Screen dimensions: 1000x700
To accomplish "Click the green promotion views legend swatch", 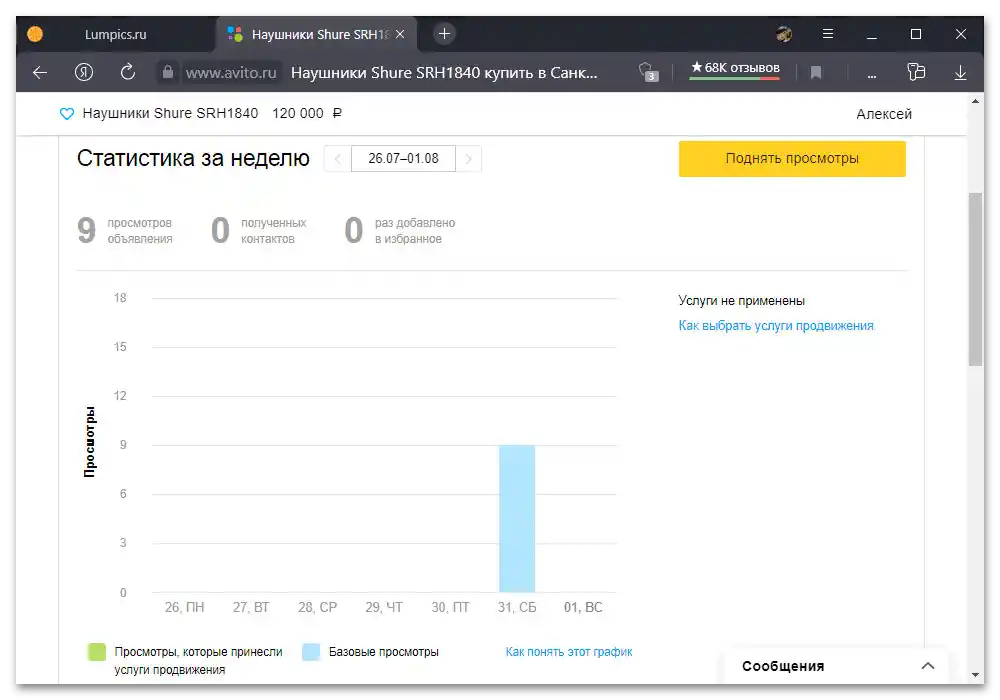I will click(x=97, y=652).
